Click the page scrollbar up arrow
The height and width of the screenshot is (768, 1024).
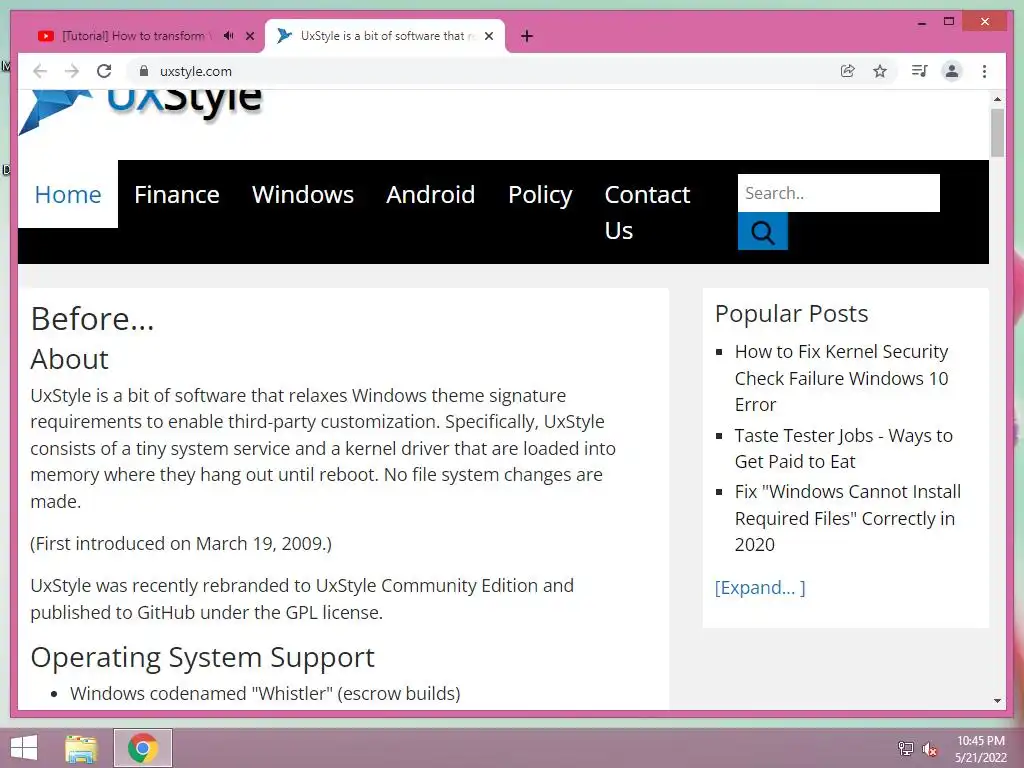pos(997,99)
